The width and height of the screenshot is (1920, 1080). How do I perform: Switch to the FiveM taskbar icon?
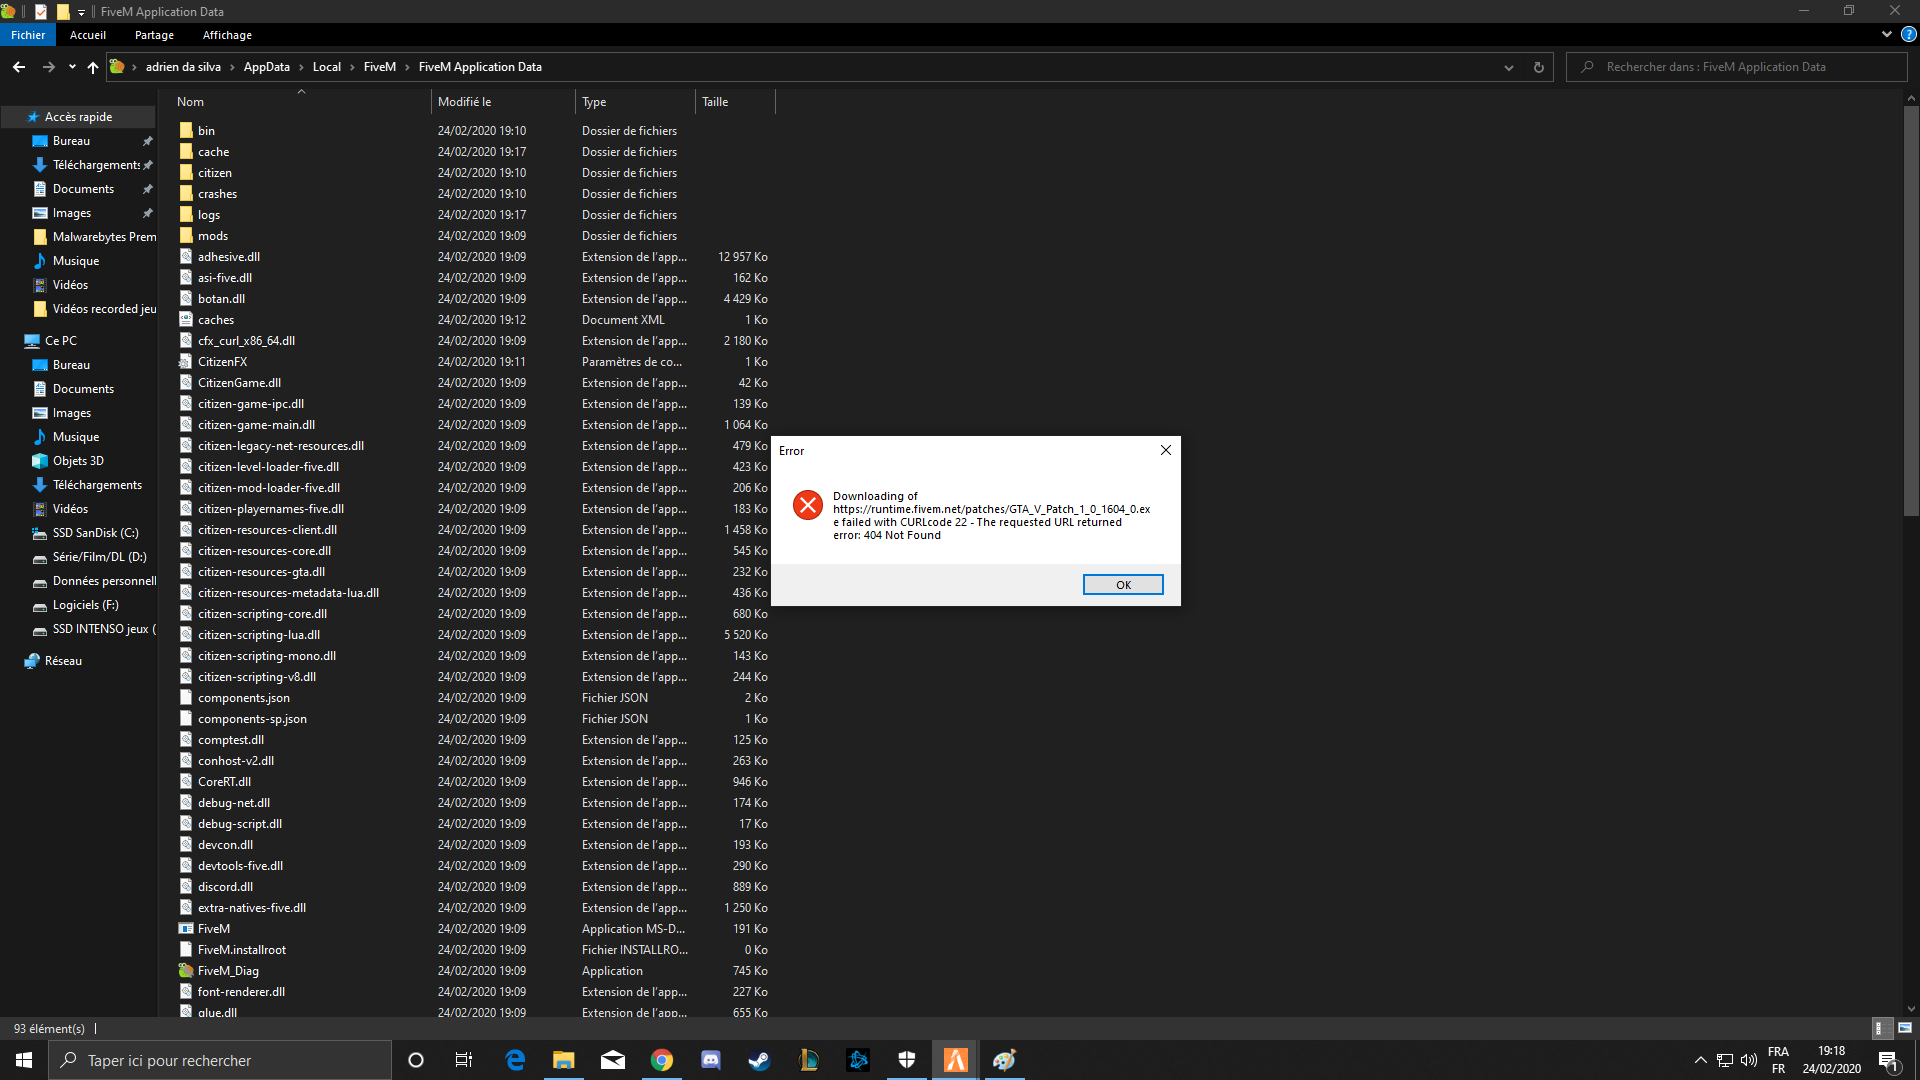(955, 1059)
